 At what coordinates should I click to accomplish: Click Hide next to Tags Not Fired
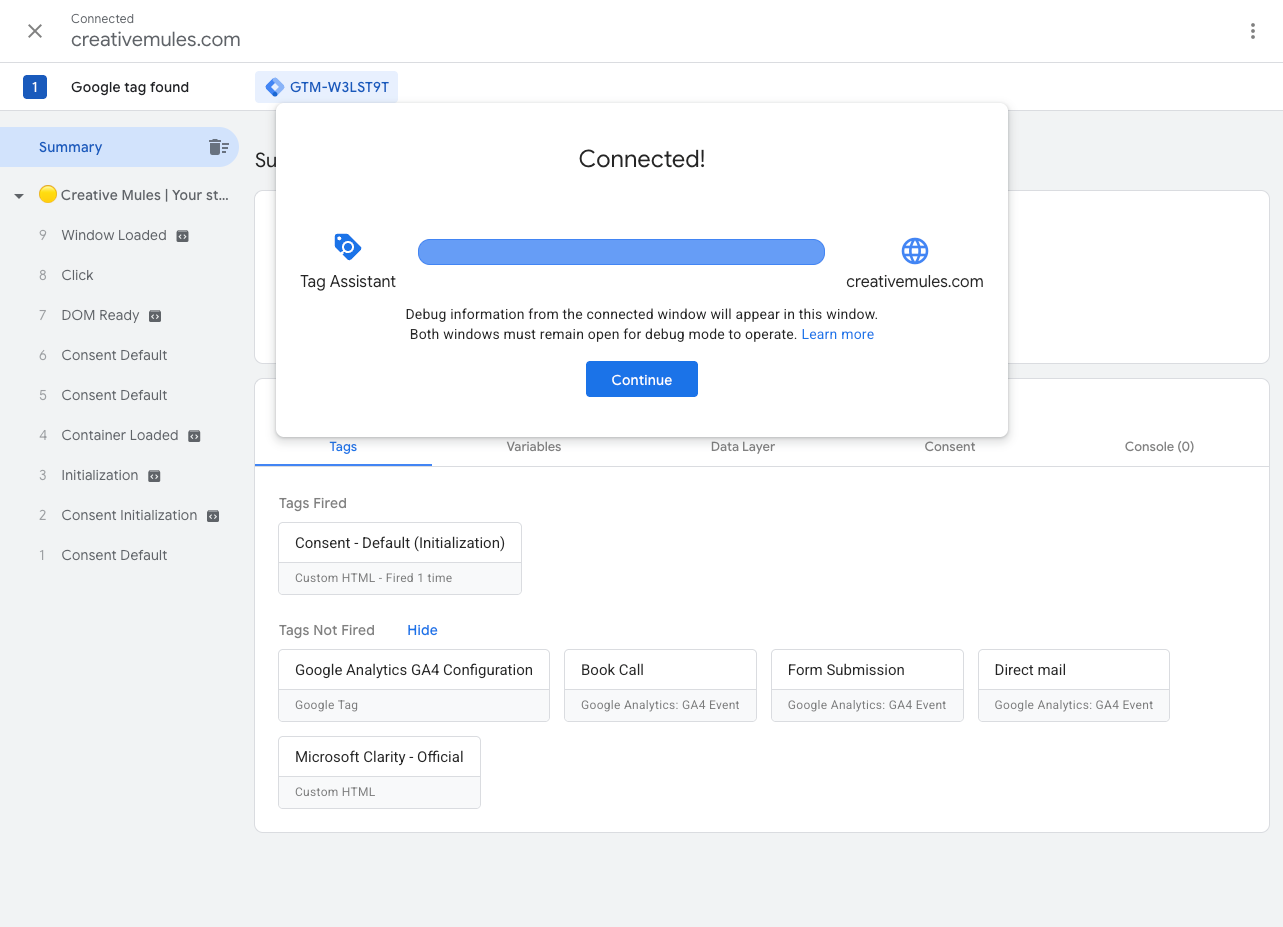pyautogui.click(x=422, y=630)
